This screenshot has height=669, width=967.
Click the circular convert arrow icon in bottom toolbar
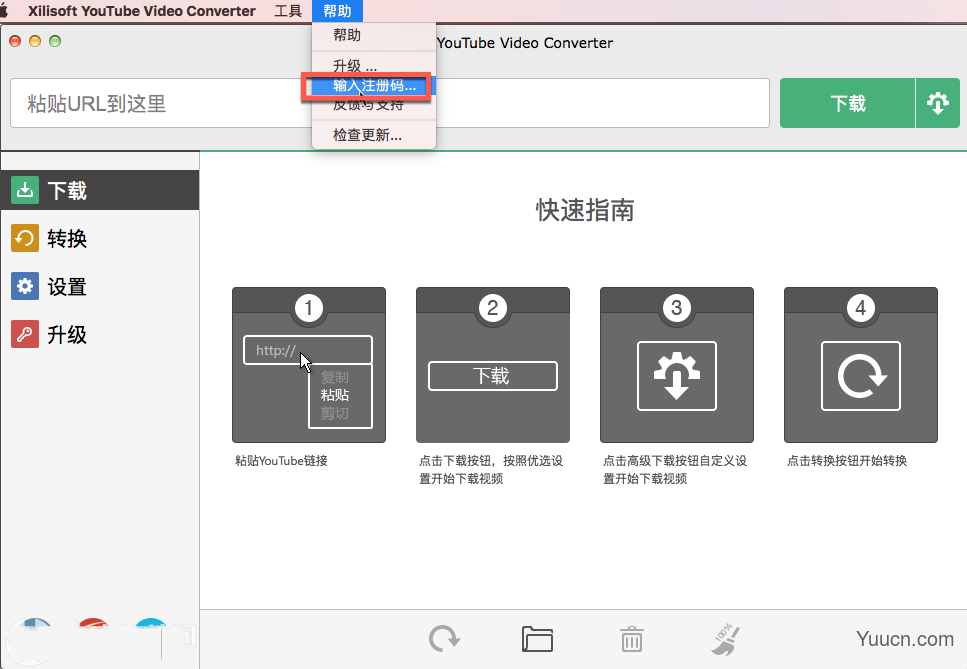coord(444,639)
